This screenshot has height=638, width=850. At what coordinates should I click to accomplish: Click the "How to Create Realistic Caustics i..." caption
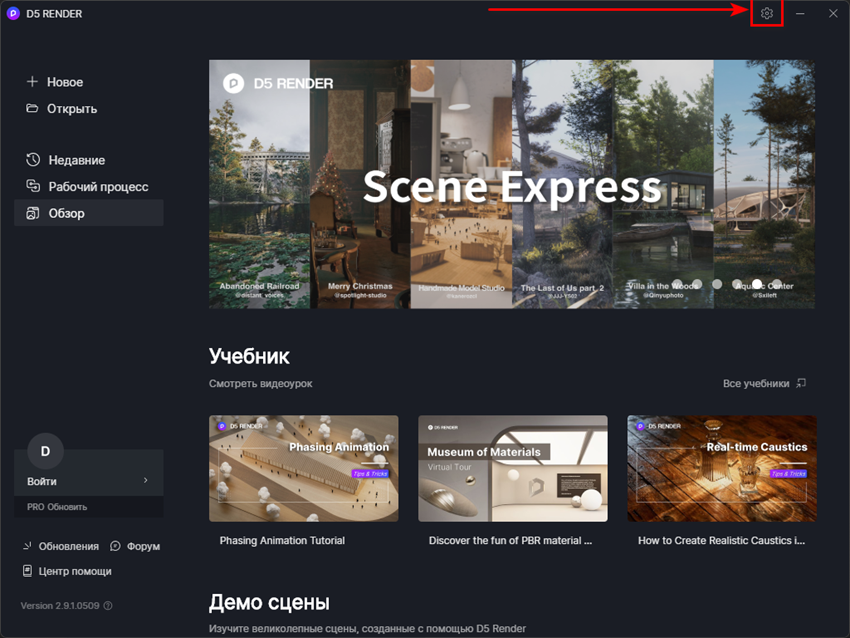coord(722,540)
